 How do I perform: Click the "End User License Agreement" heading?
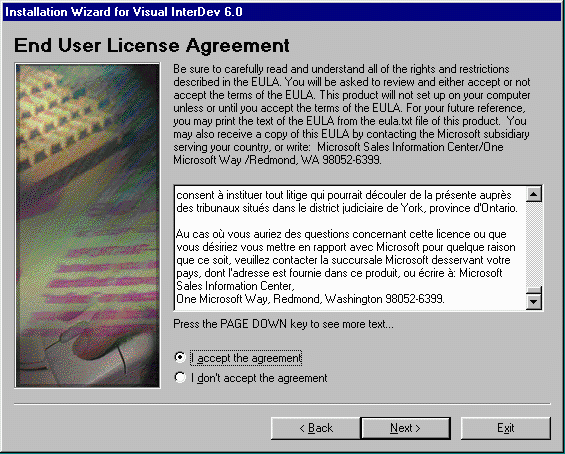[x=152, y=46]
